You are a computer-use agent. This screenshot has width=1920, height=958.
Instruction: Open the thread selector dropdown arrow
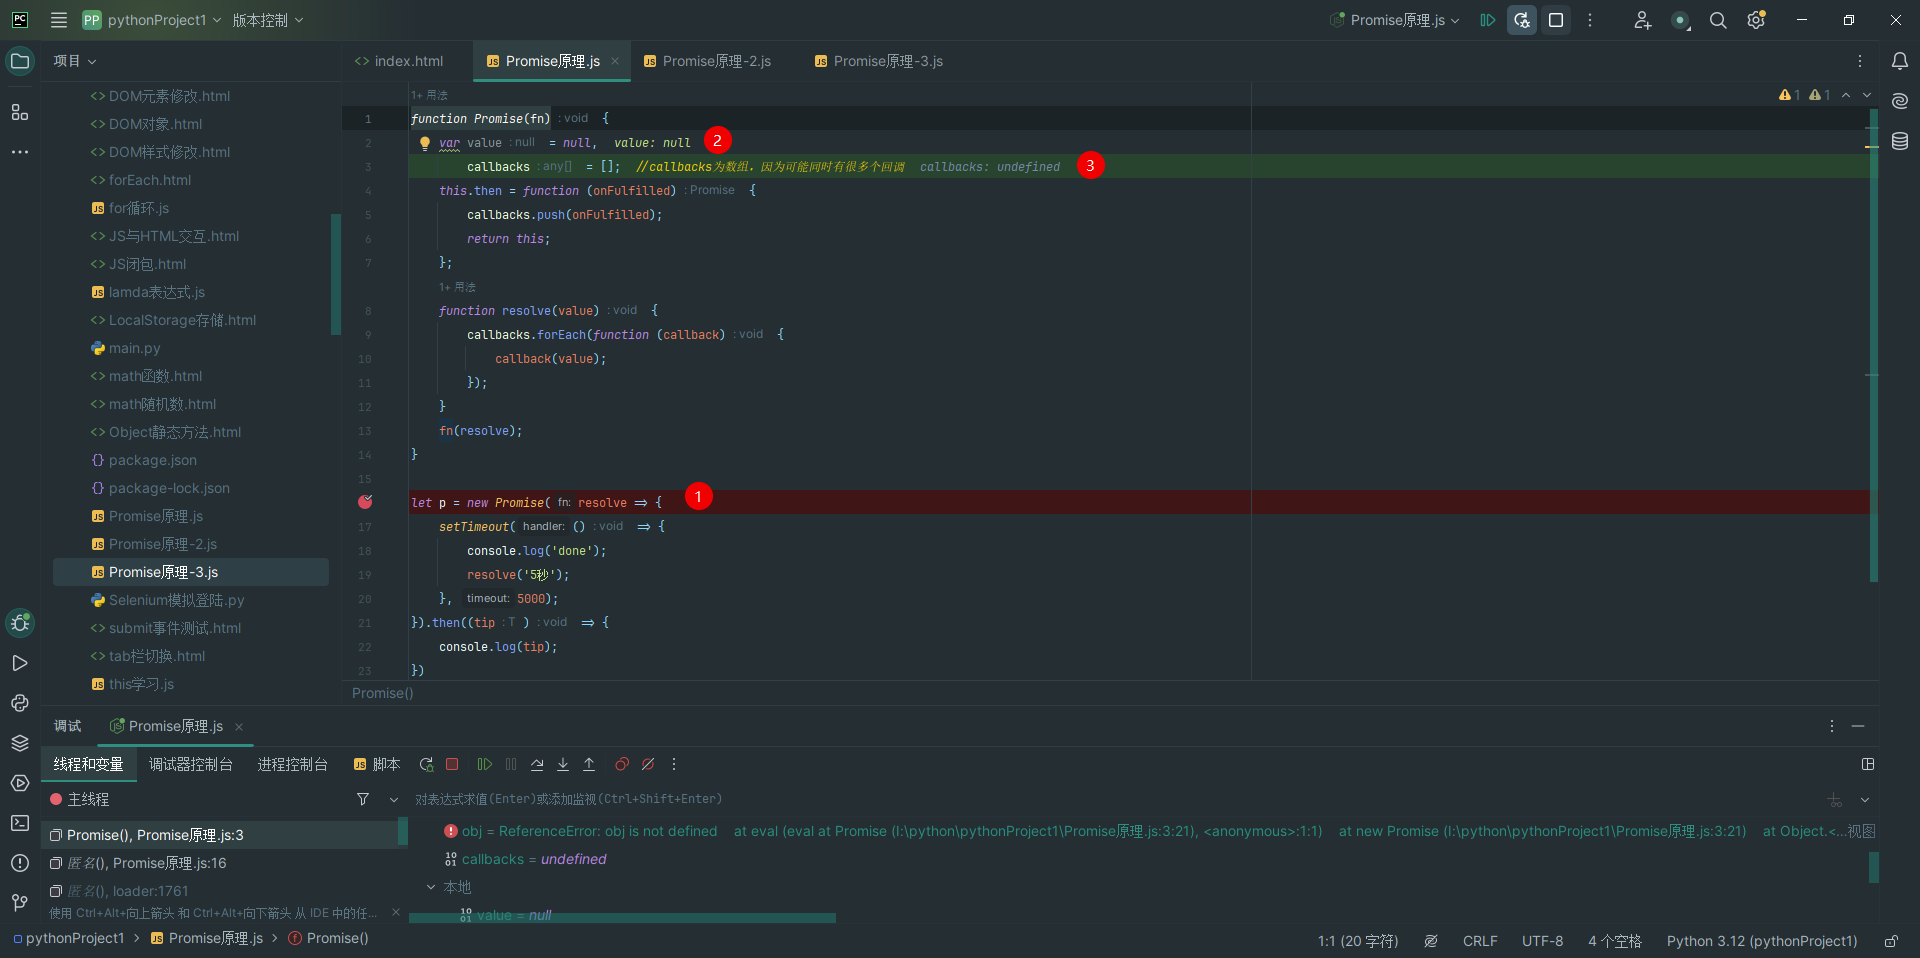(x=394, y=799)
